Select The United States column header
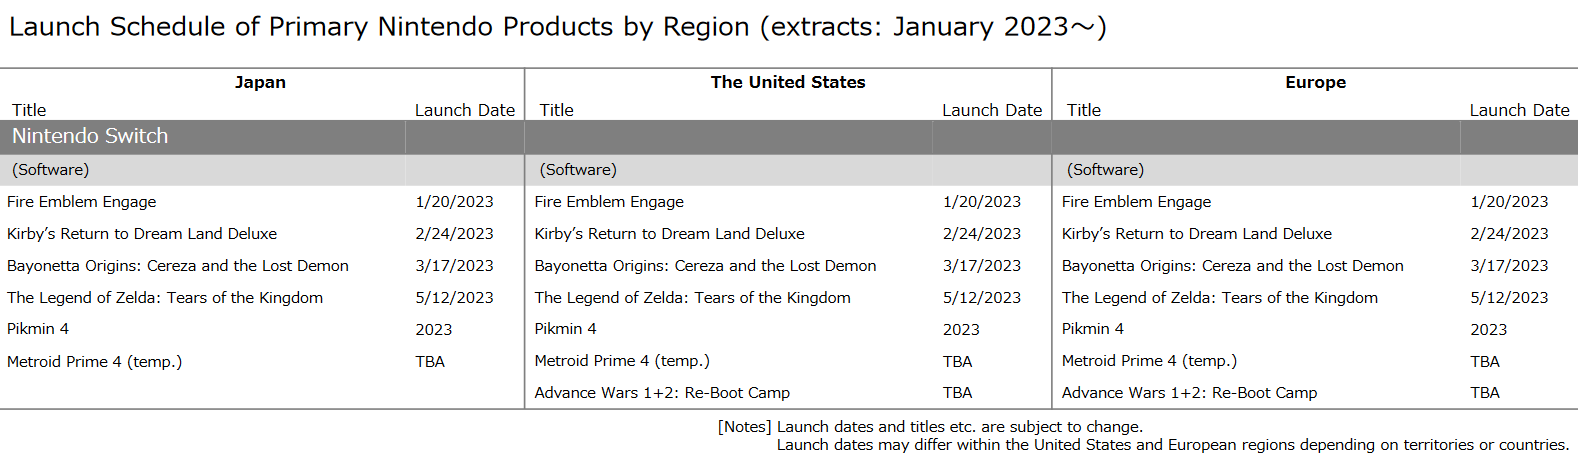This screenshot has width=1578, height=472. [788, 82]
